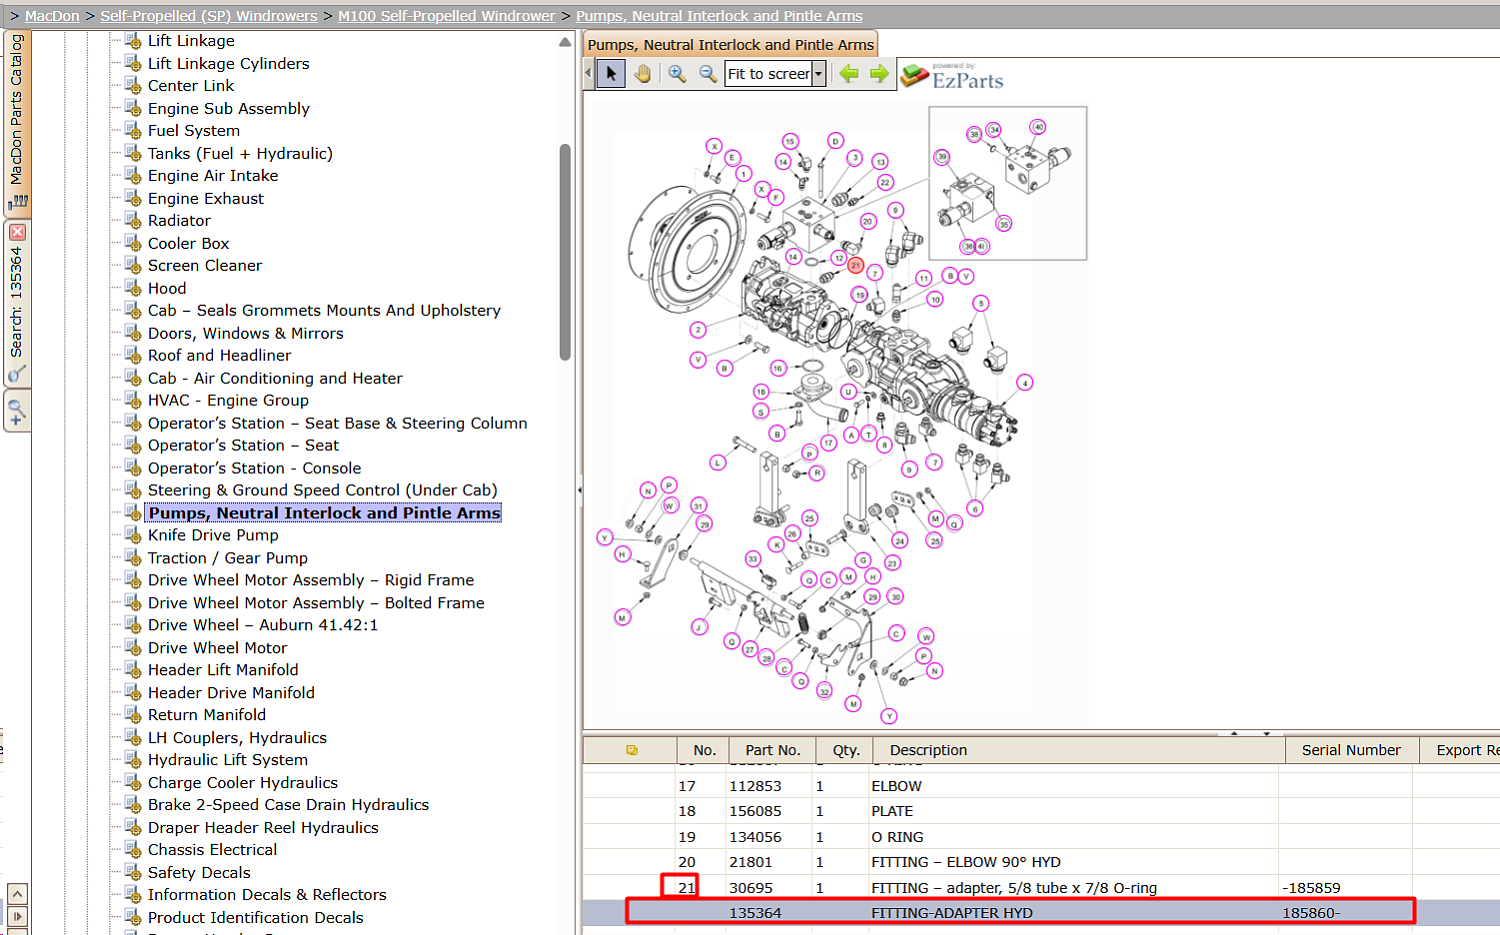1500x935 pixels.
Task: Click the Tanks (Fuel + Hydraulic) page icon
Action: coord(132,153)
